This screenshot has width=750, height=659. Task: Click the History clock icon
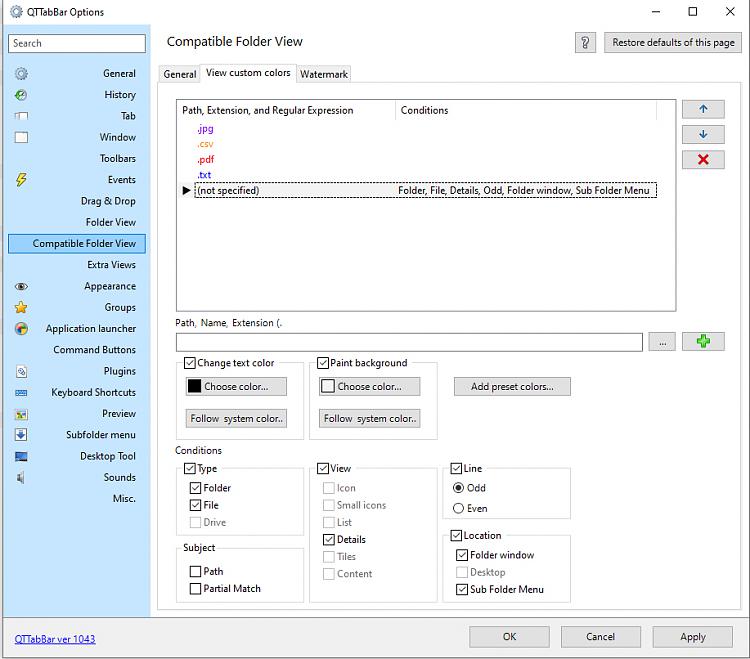21,95
